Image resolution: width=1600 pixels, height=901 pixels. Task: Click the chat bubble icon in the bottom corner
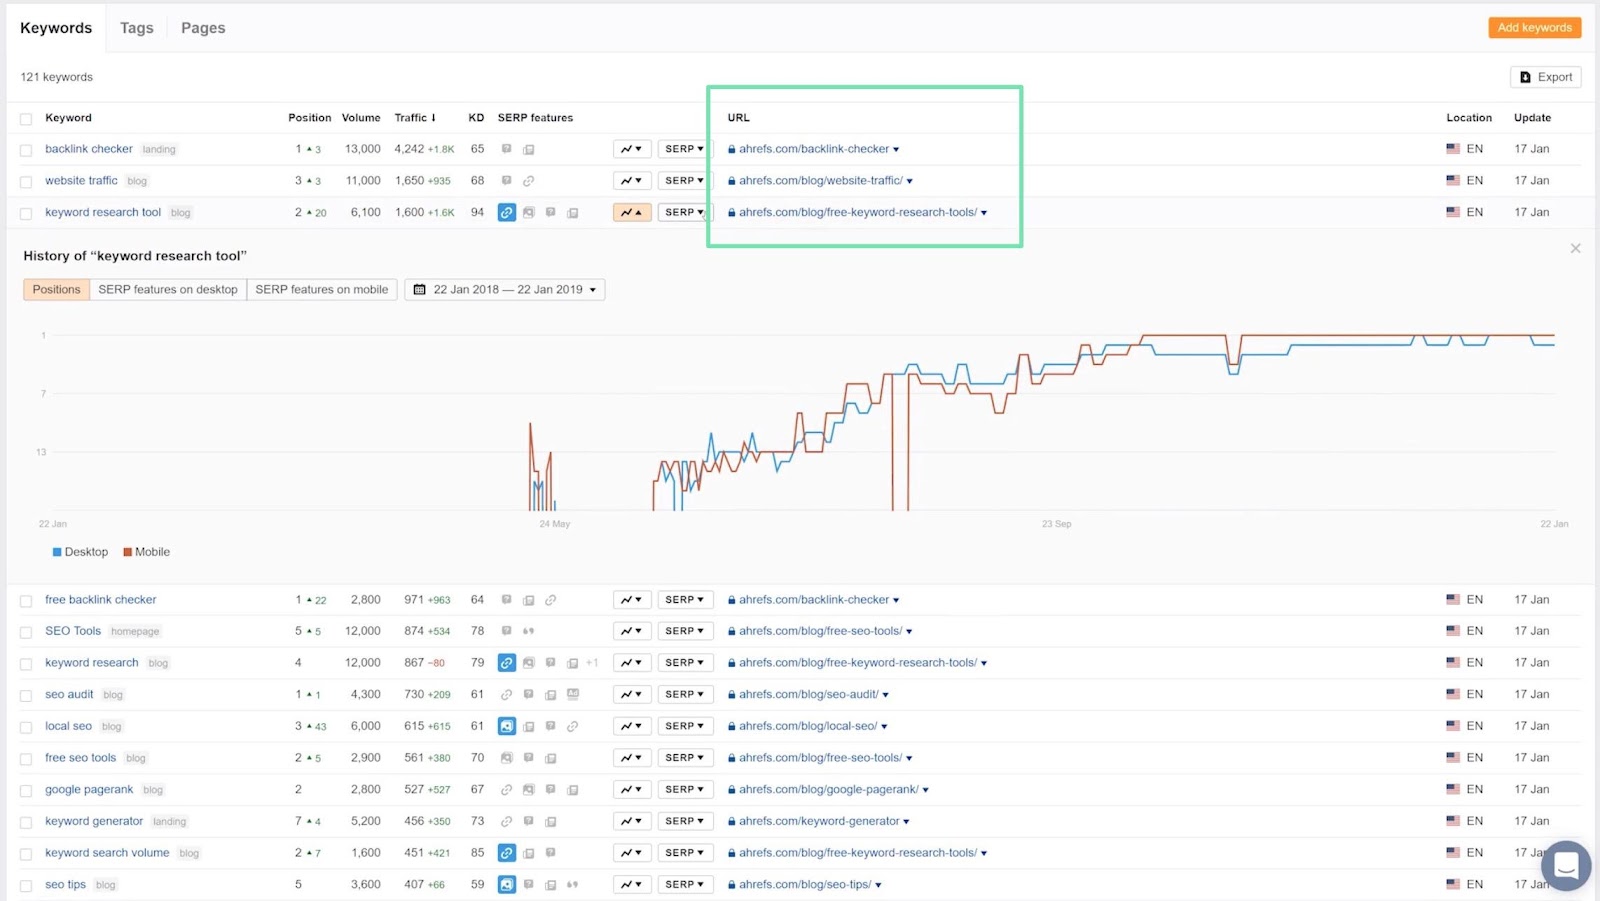(x=1565, y=865)
